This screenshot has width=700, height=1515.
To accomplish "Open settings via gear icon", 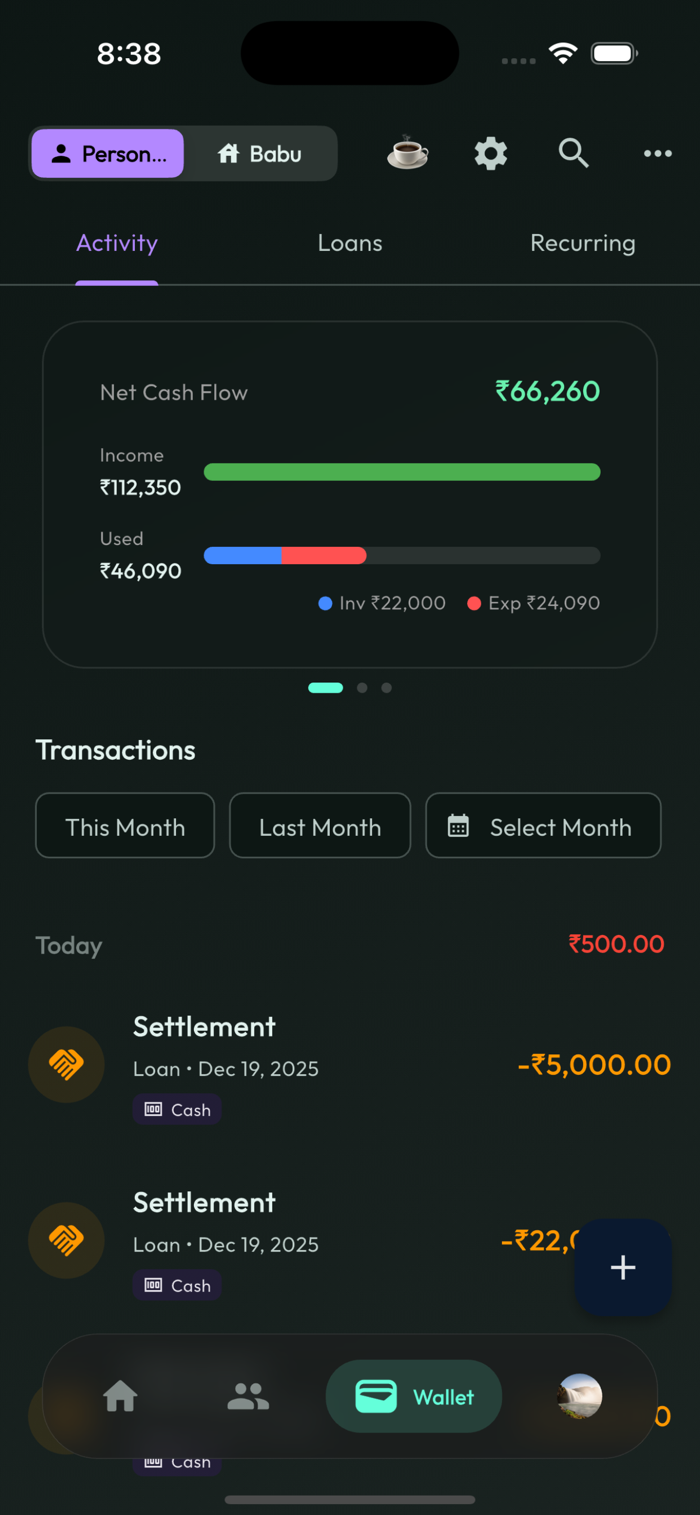I will pos(490,153).
